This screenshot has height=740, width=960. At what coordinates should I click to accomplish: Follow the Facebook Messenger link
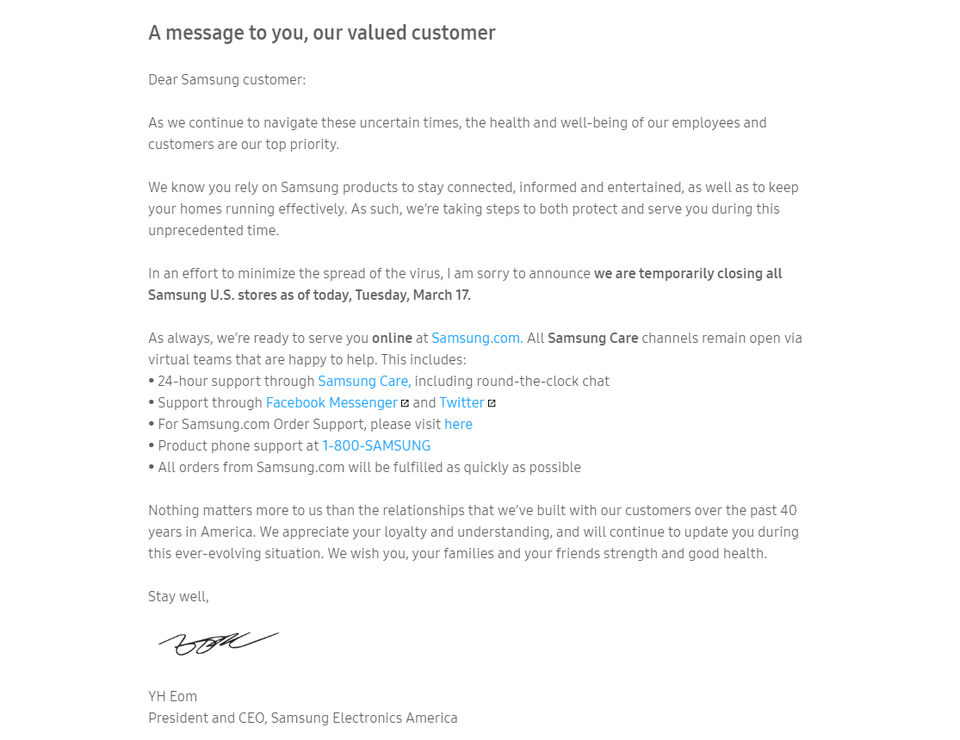pyautogui.click(x=332, y=402)
